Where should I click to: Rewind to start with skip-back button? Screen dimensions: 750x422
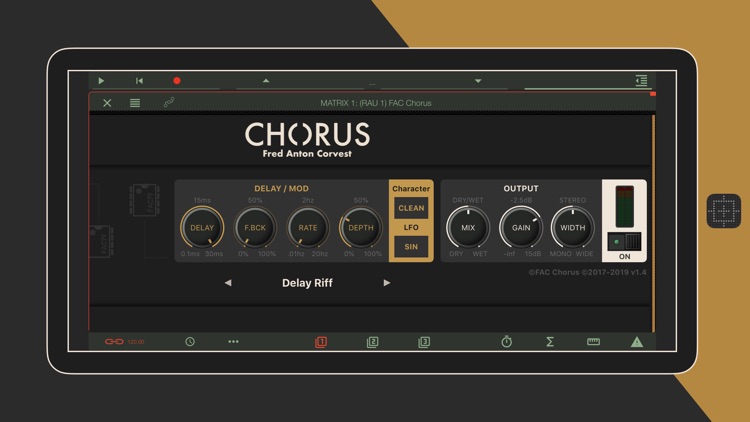[x=139, y=81]
